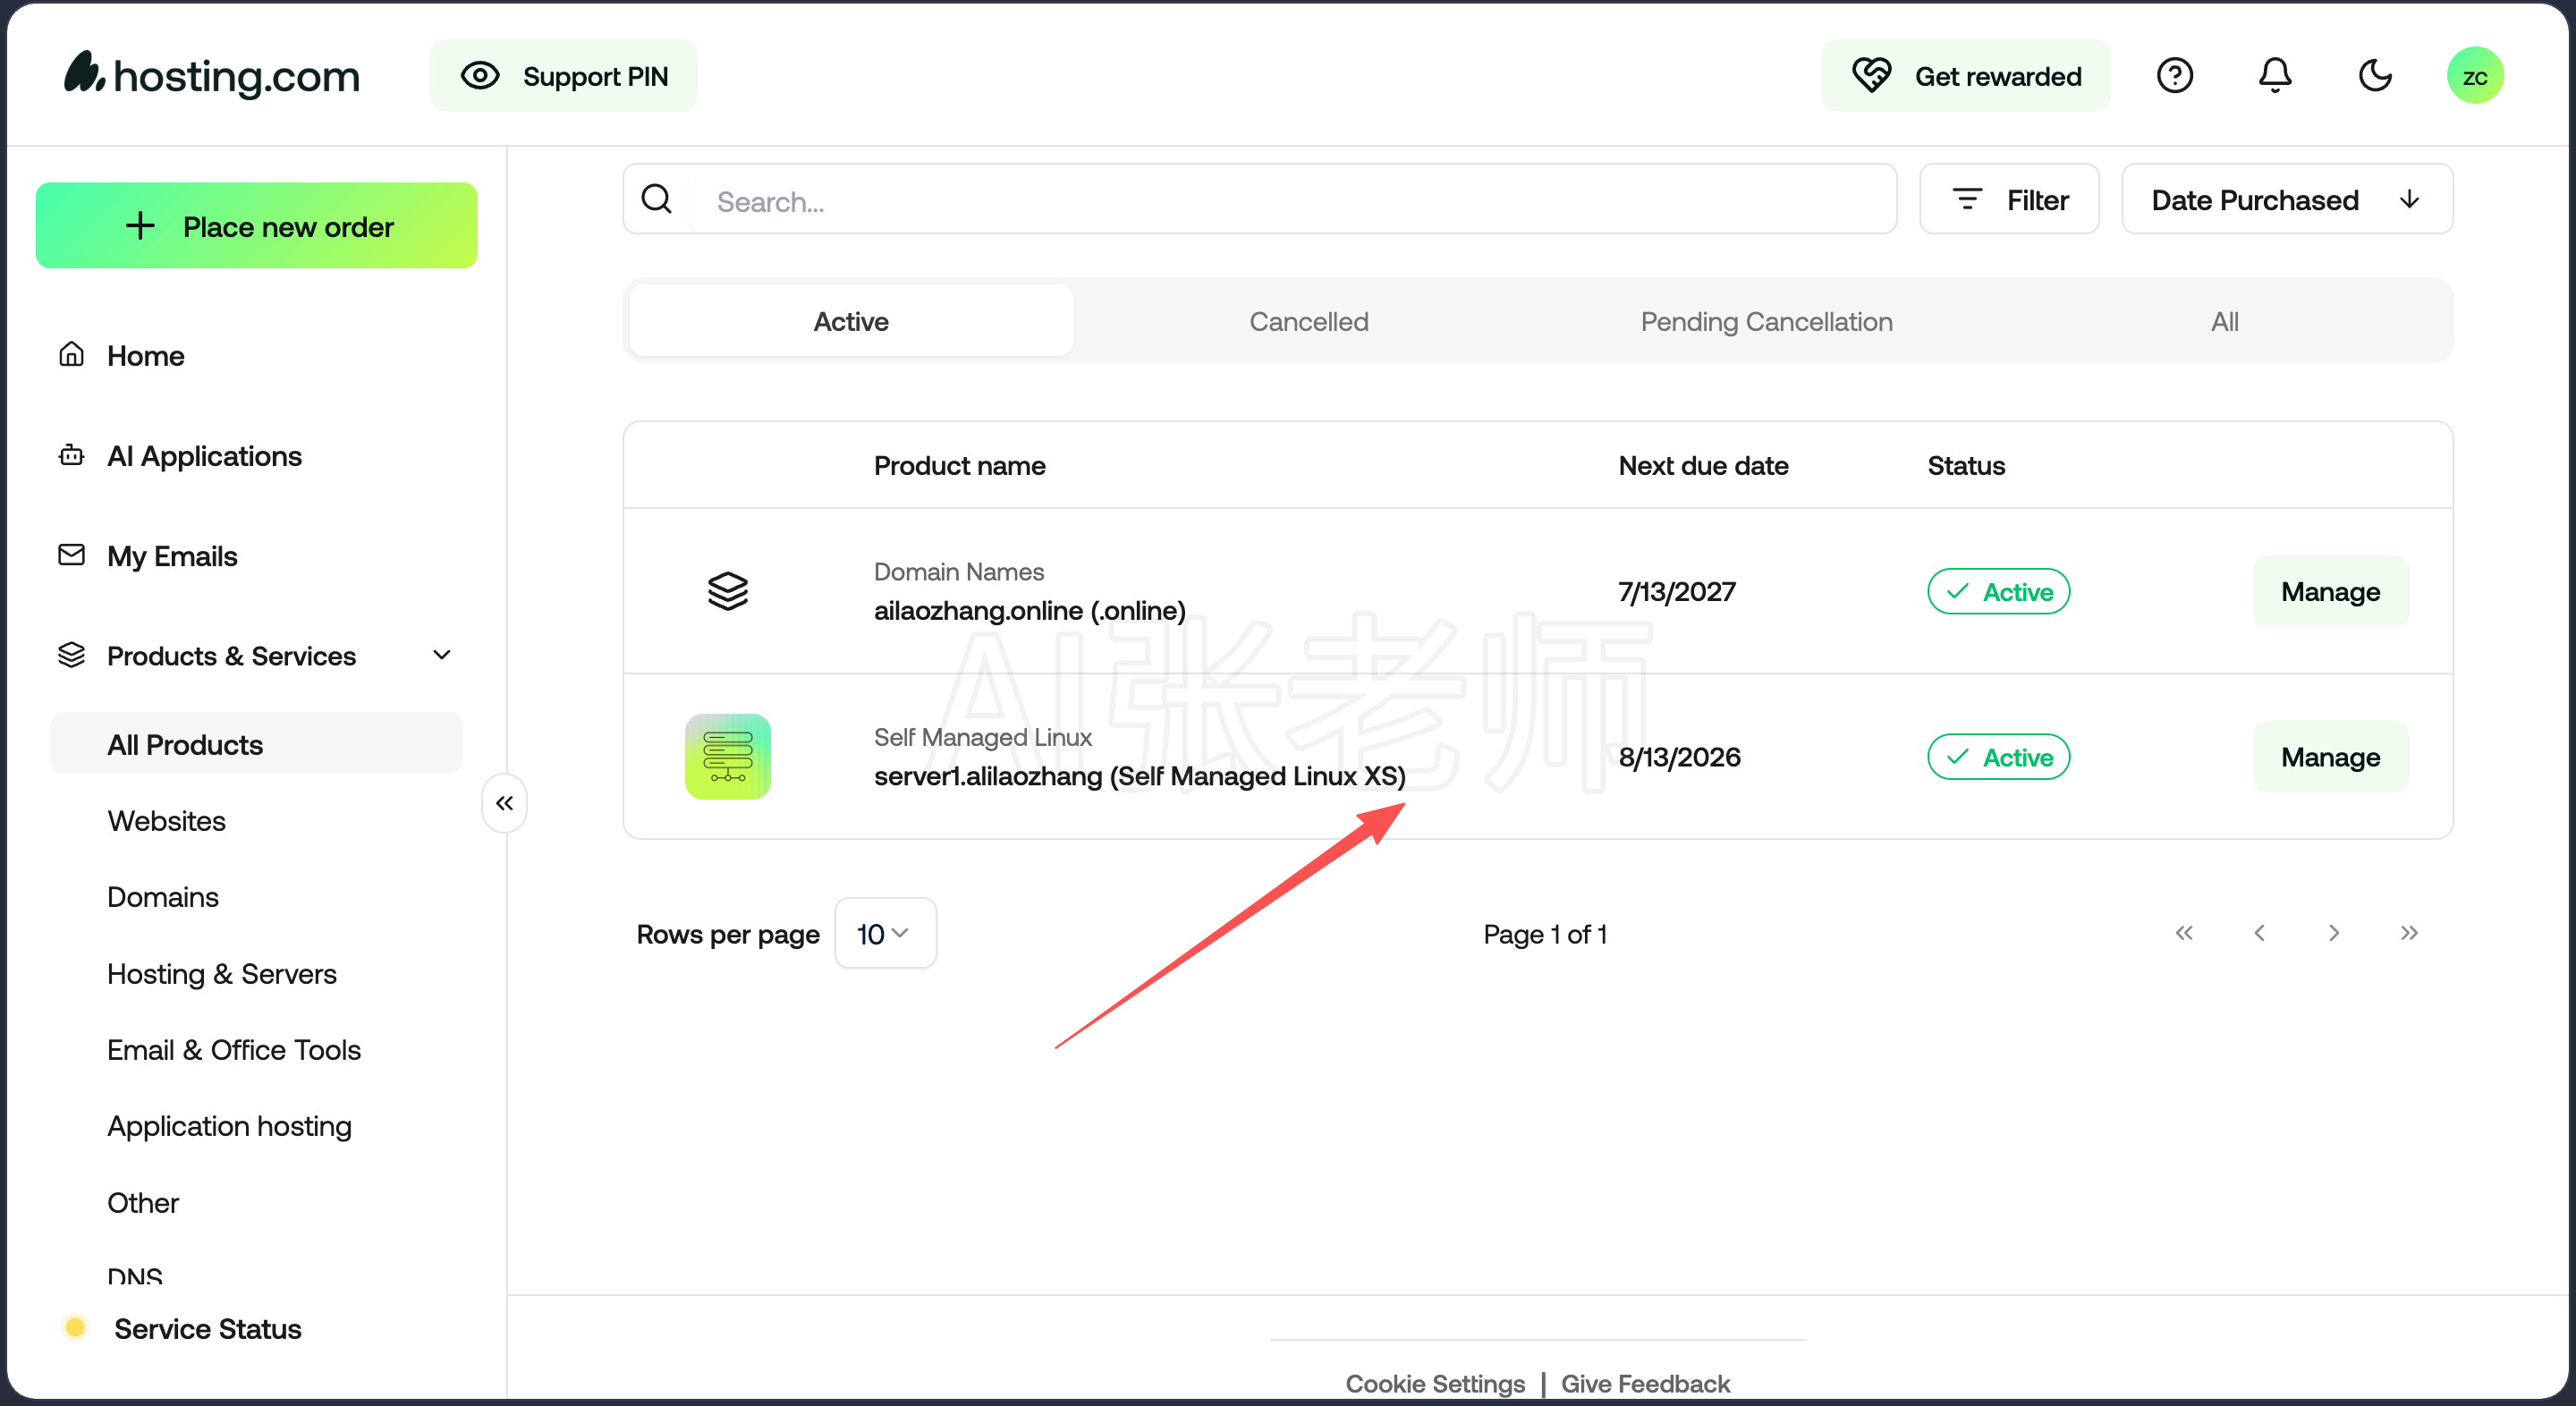Manage the server1.alilaozhang Linux server
2576x1406 pixels.
point(2331,757)
